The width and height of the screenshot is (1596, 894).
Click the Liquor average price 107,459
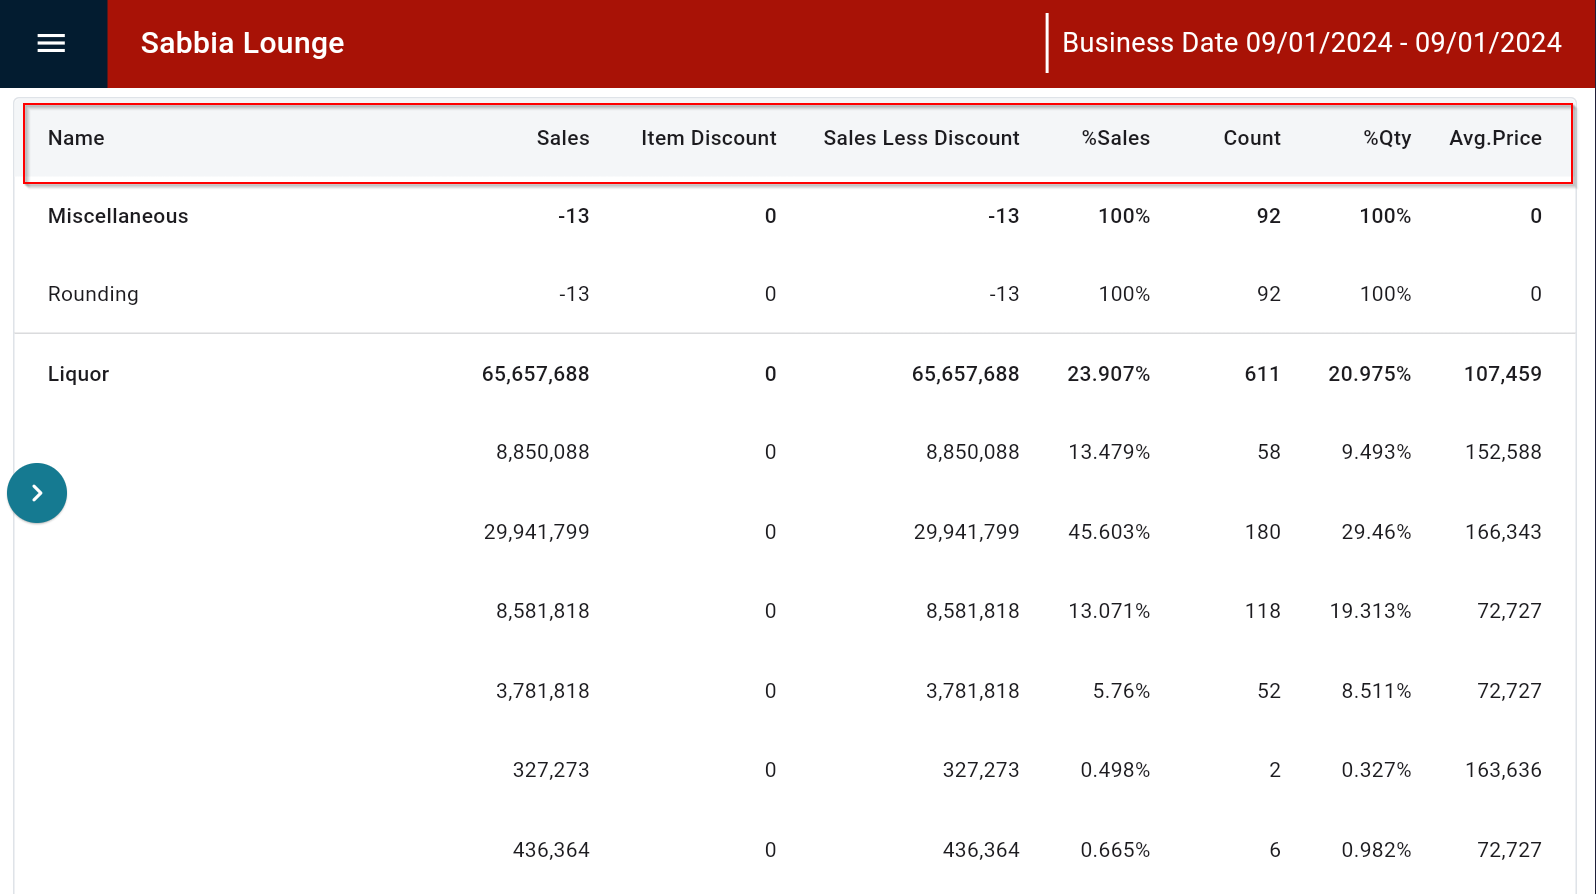pyautogui.click(x=1502, y=374)
